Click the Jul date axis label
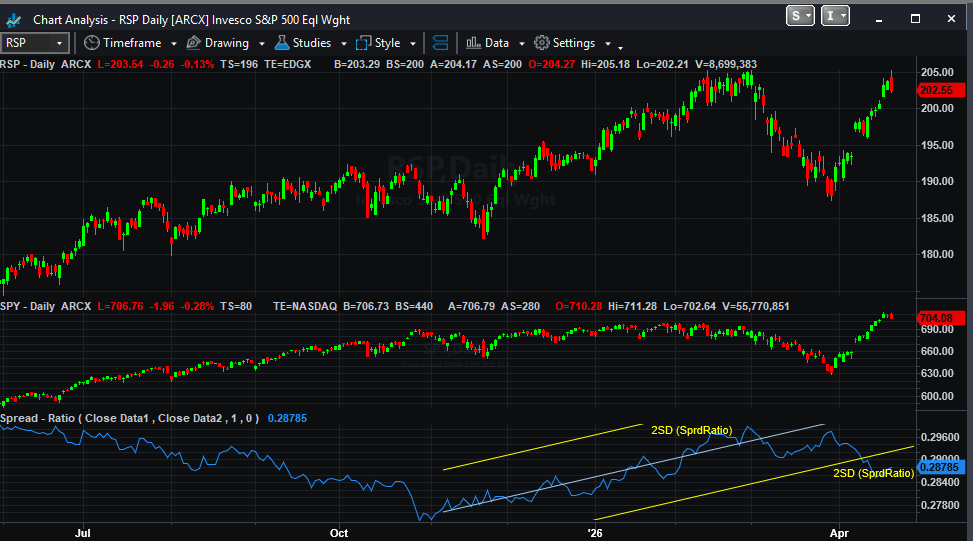The height and width of the screenshot is (541, 973). click(83, 533)
